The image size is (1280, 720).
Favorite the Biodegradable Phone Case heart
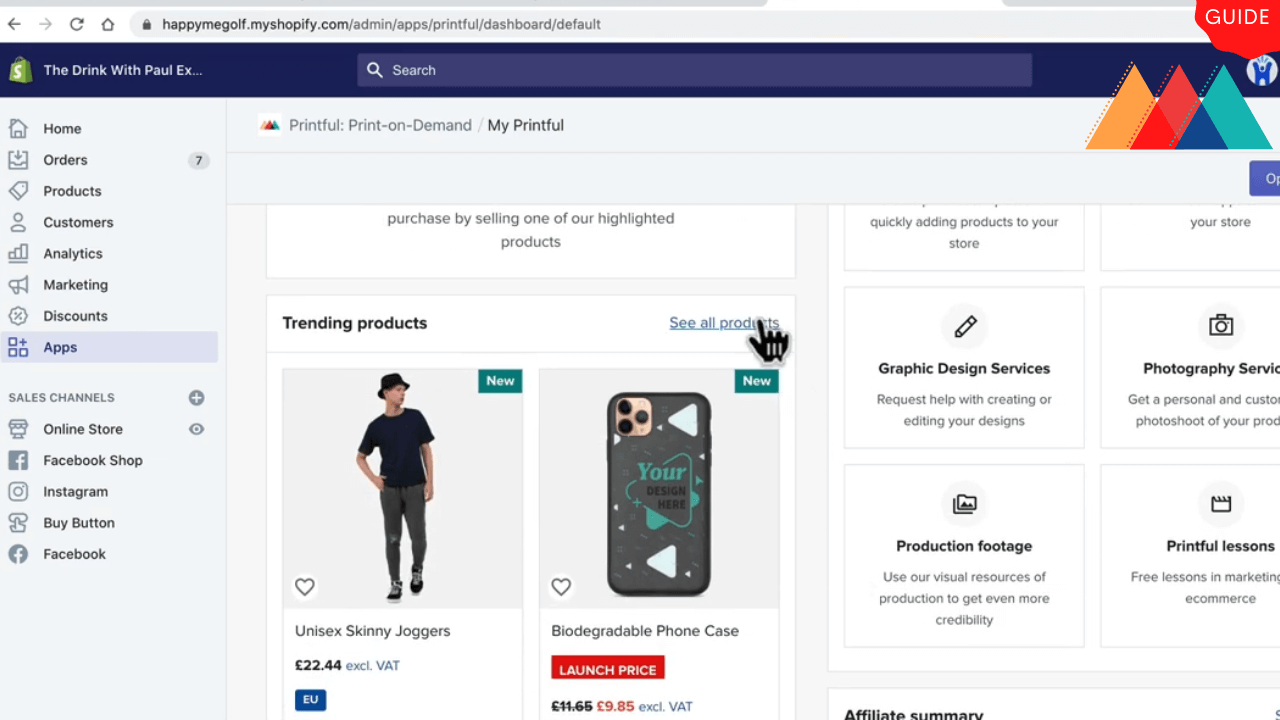tap(561, 587)
